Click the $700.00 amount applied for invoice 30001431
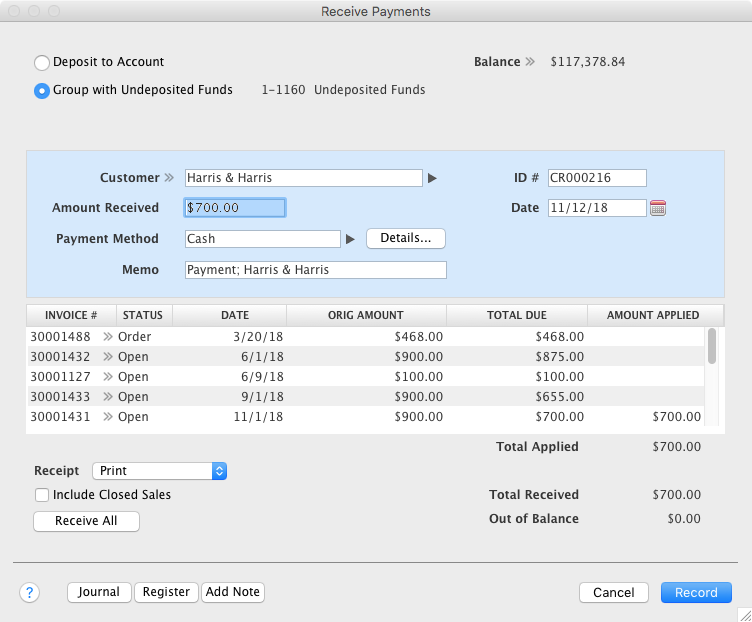Screen dimensions: 752x622 point(676,417)
